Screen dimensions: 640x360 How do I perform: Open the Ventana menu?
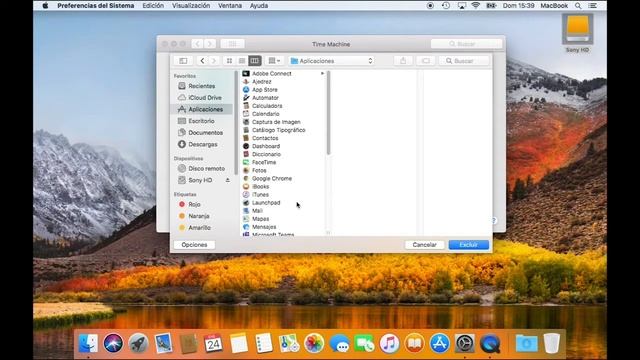point(230,6)
